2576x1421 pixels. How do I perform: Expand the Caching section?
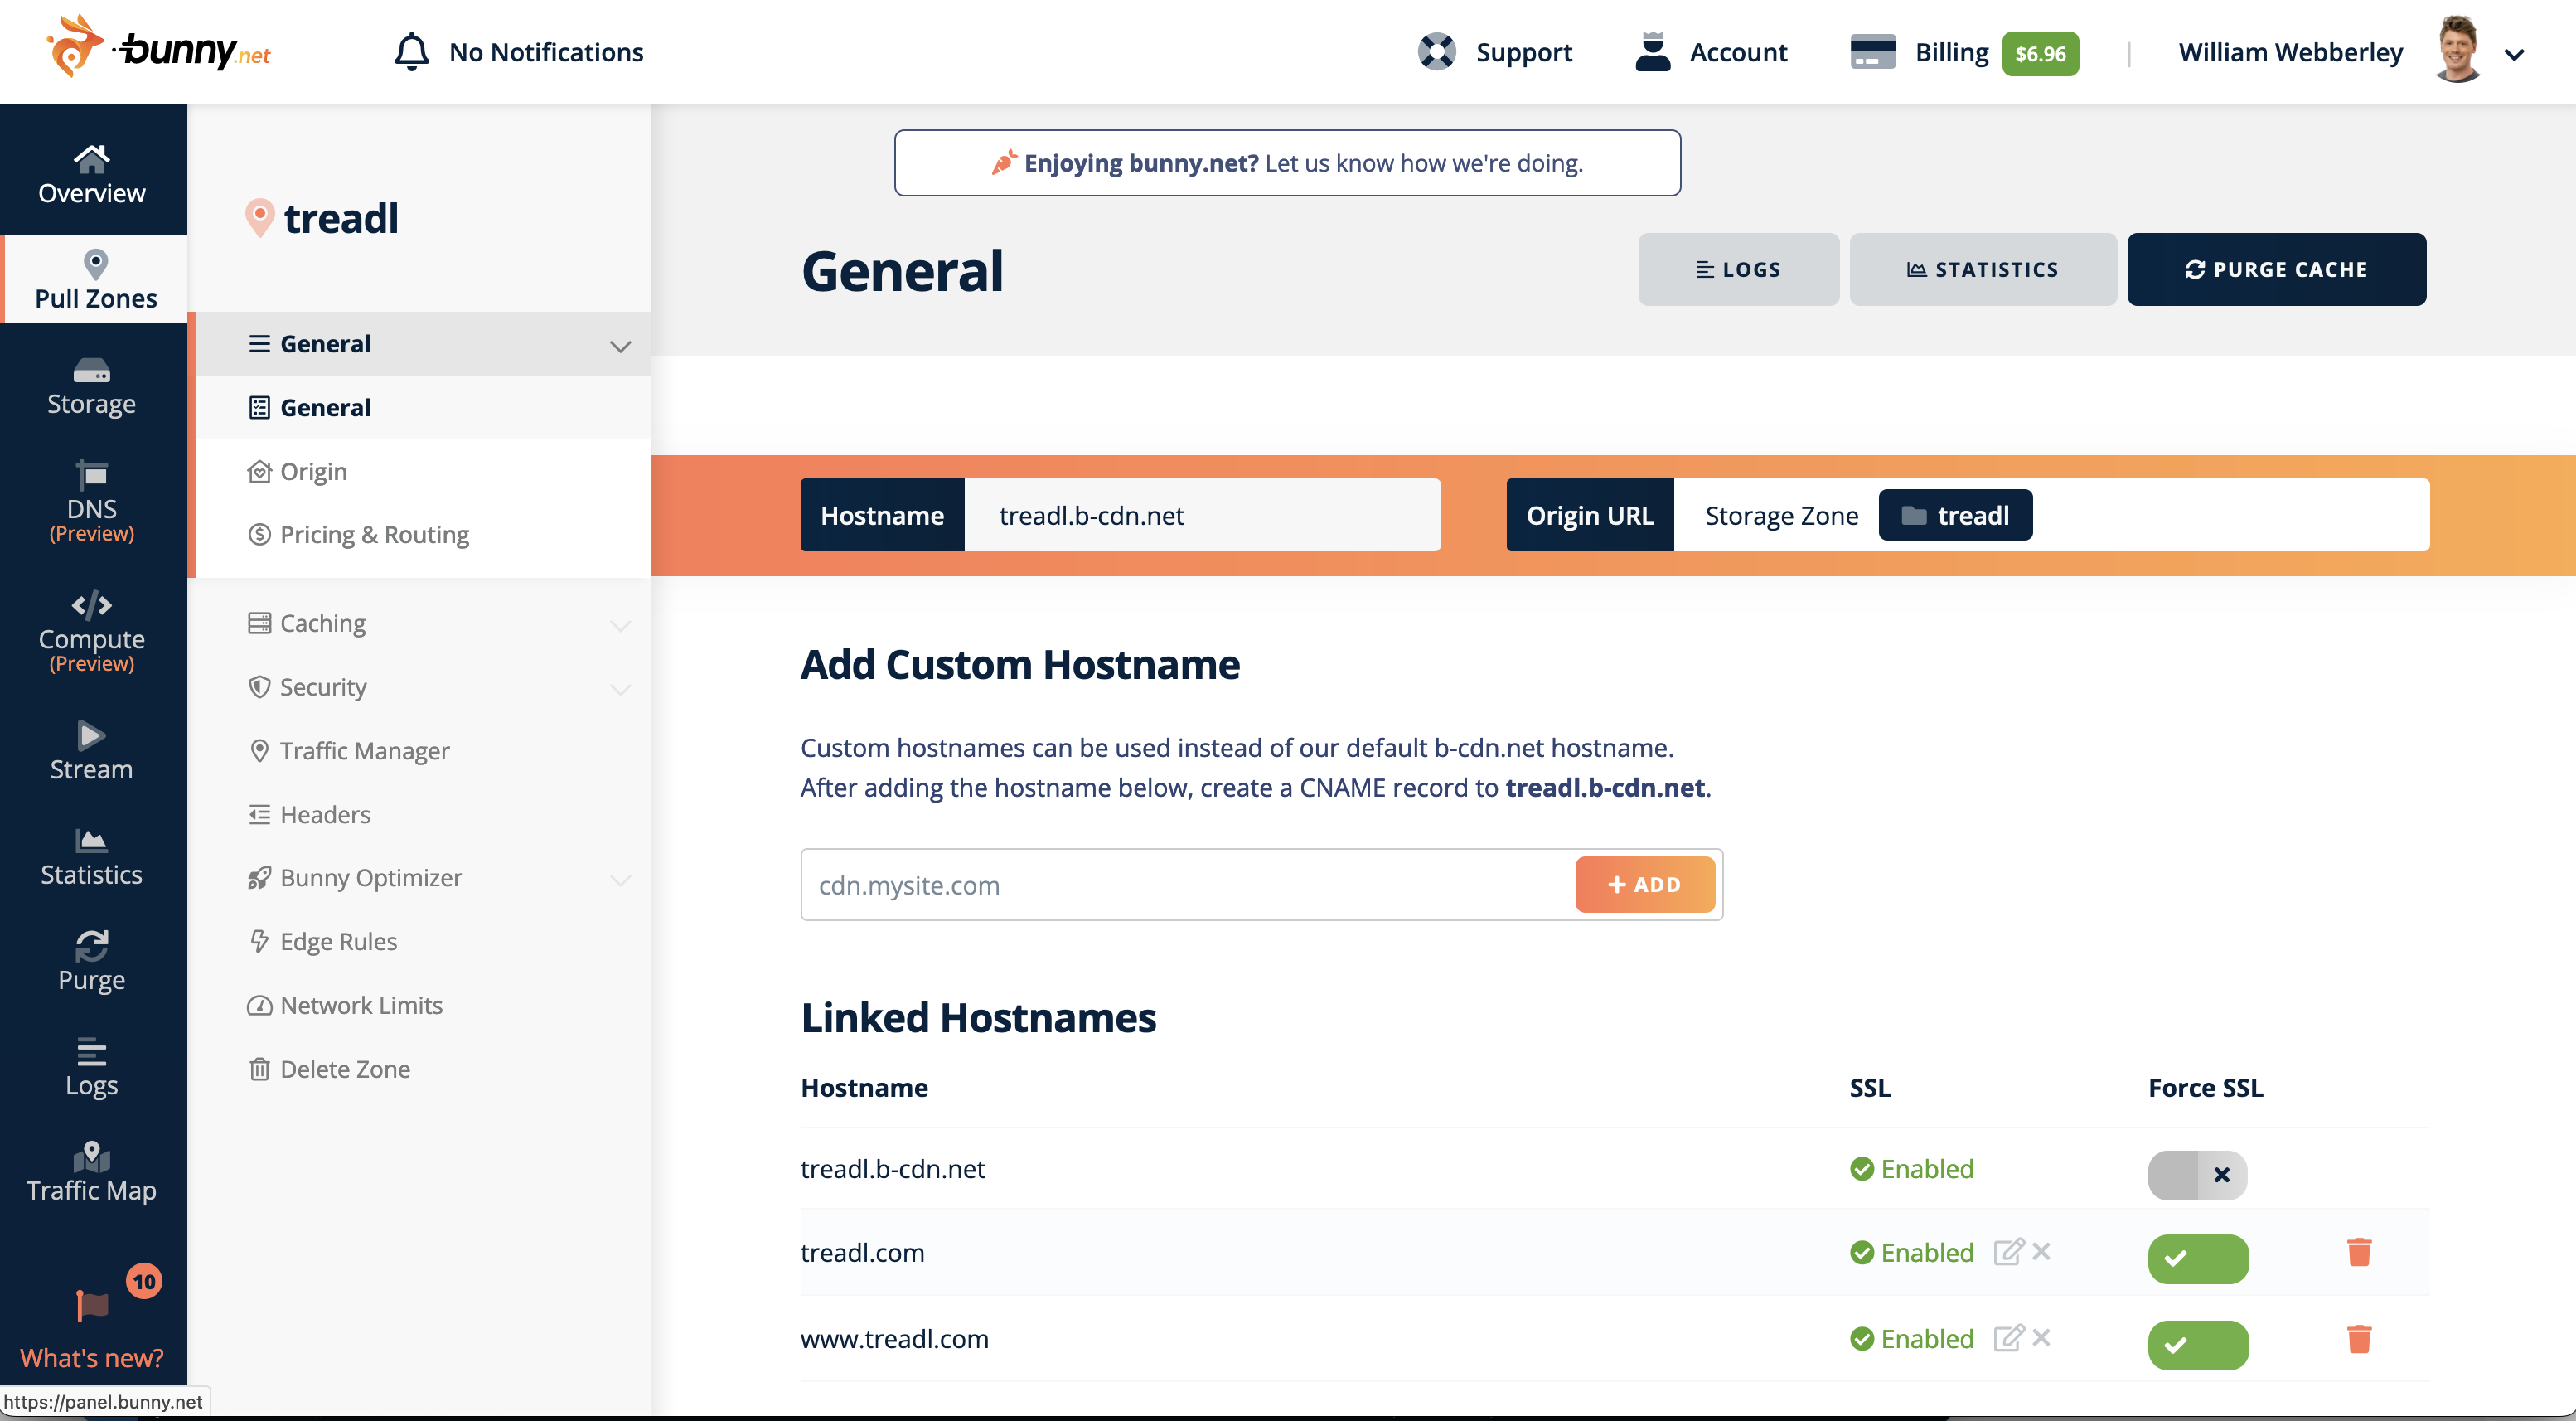coord(621,623)
